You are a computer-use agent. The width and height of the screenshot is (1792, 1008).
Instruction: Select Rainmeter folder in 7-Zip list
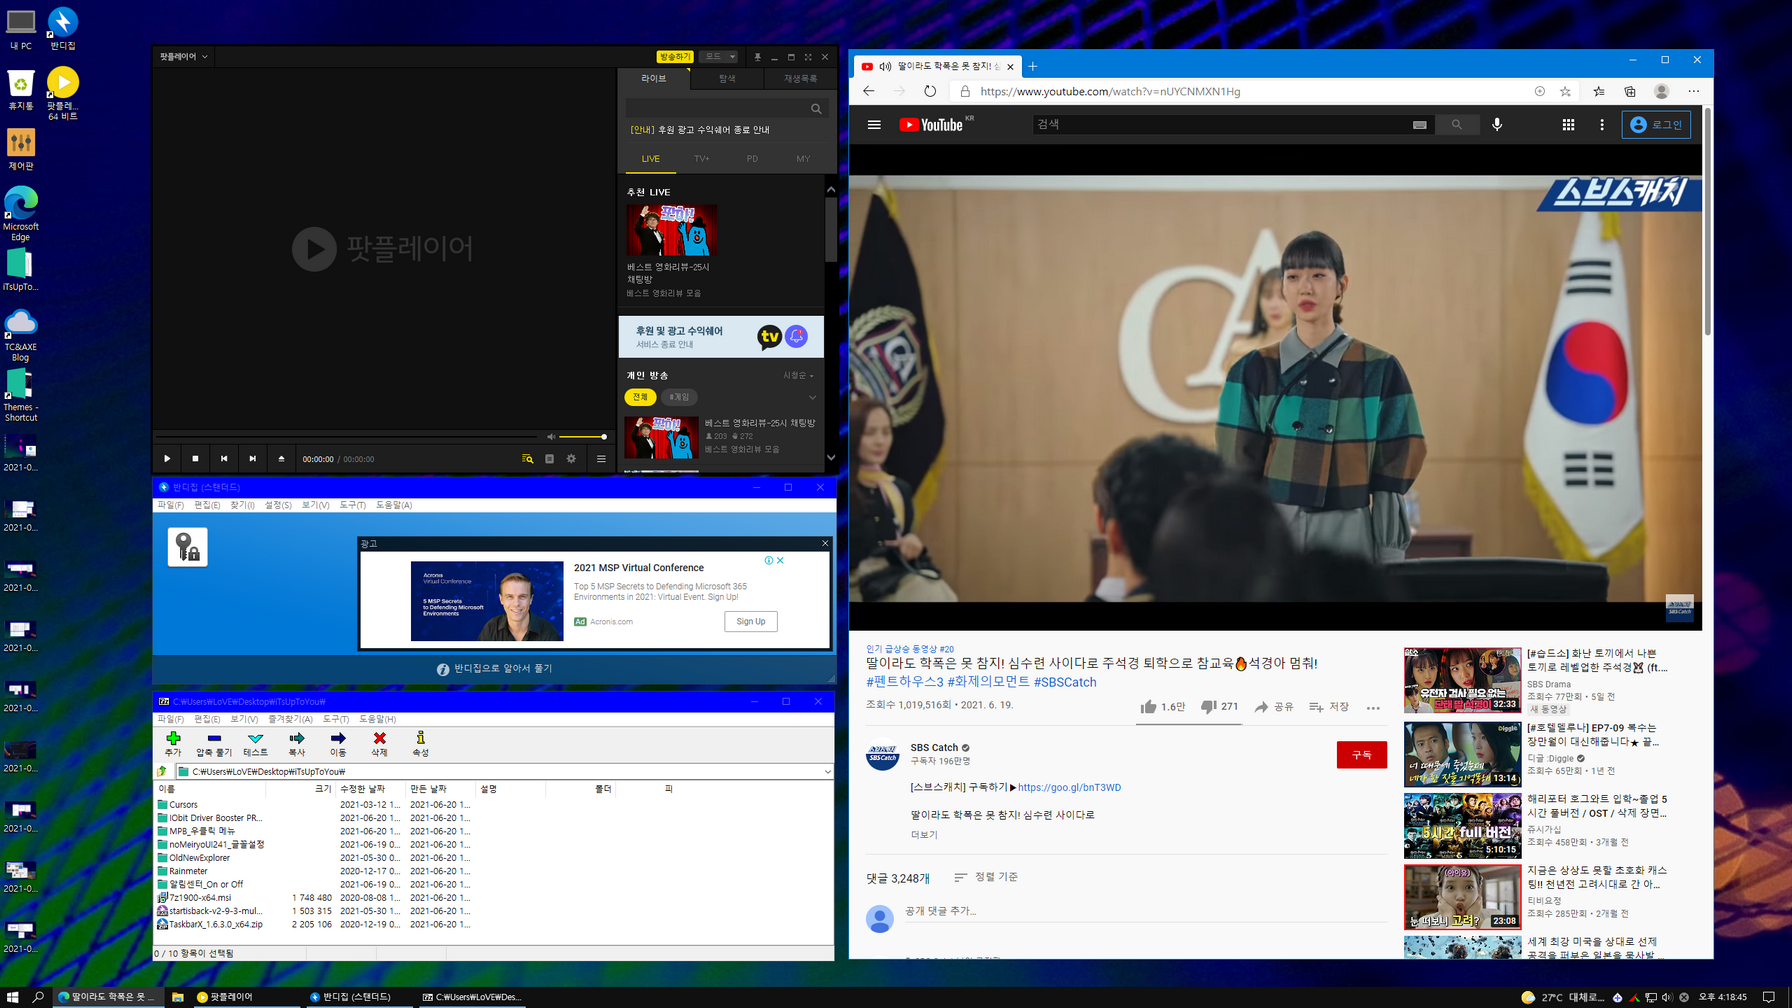point(188,871)
